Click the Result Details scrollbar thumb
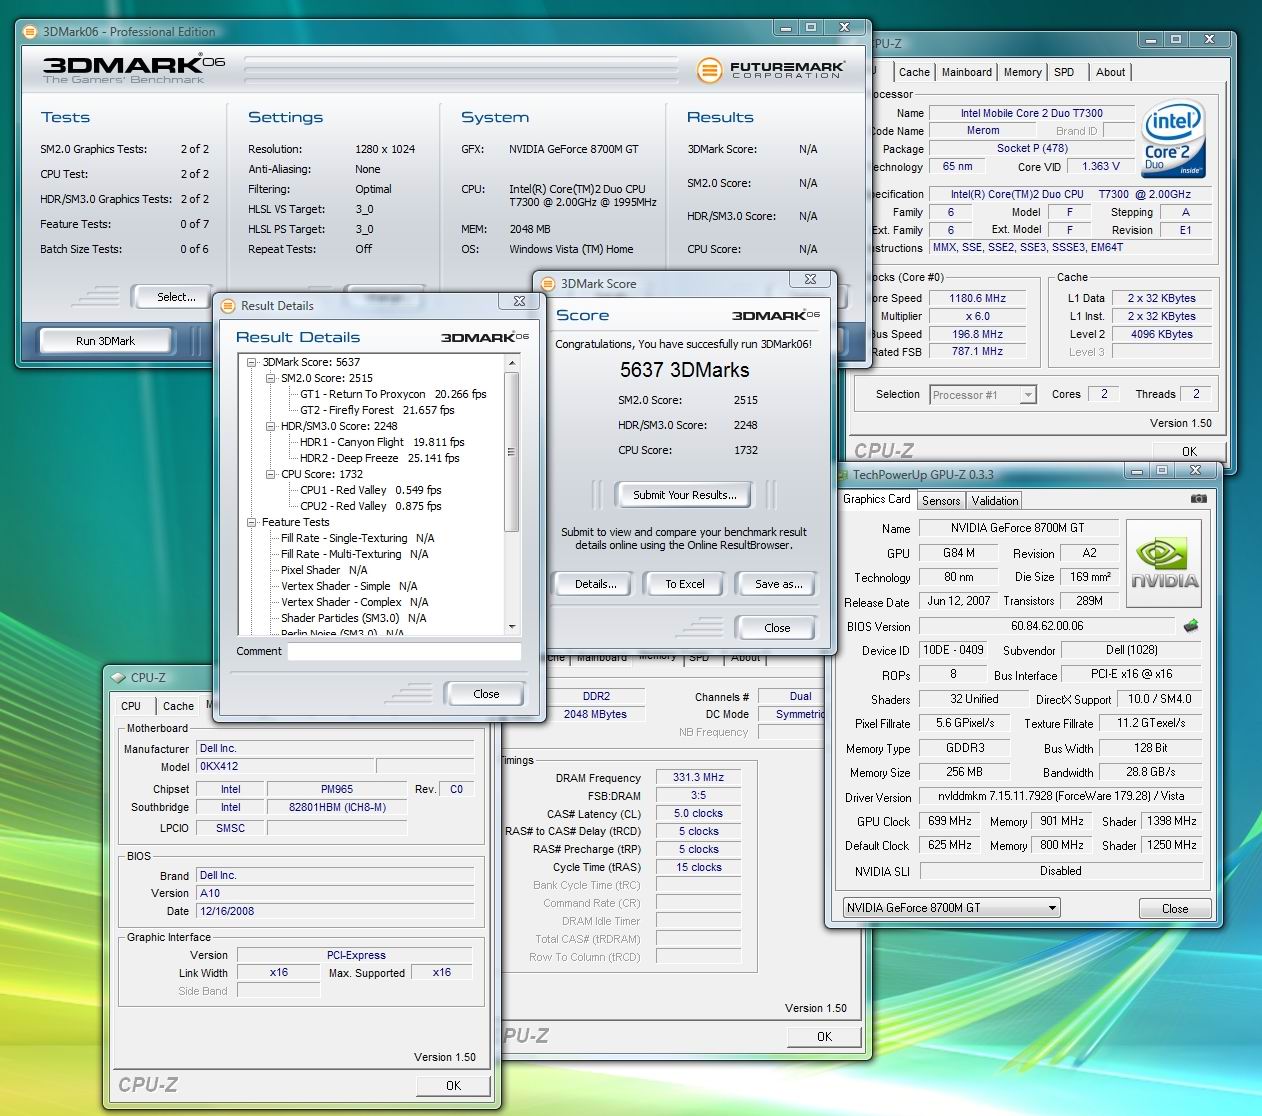This screenshot has width=1262, height=1116. click(x=512, y=452)
